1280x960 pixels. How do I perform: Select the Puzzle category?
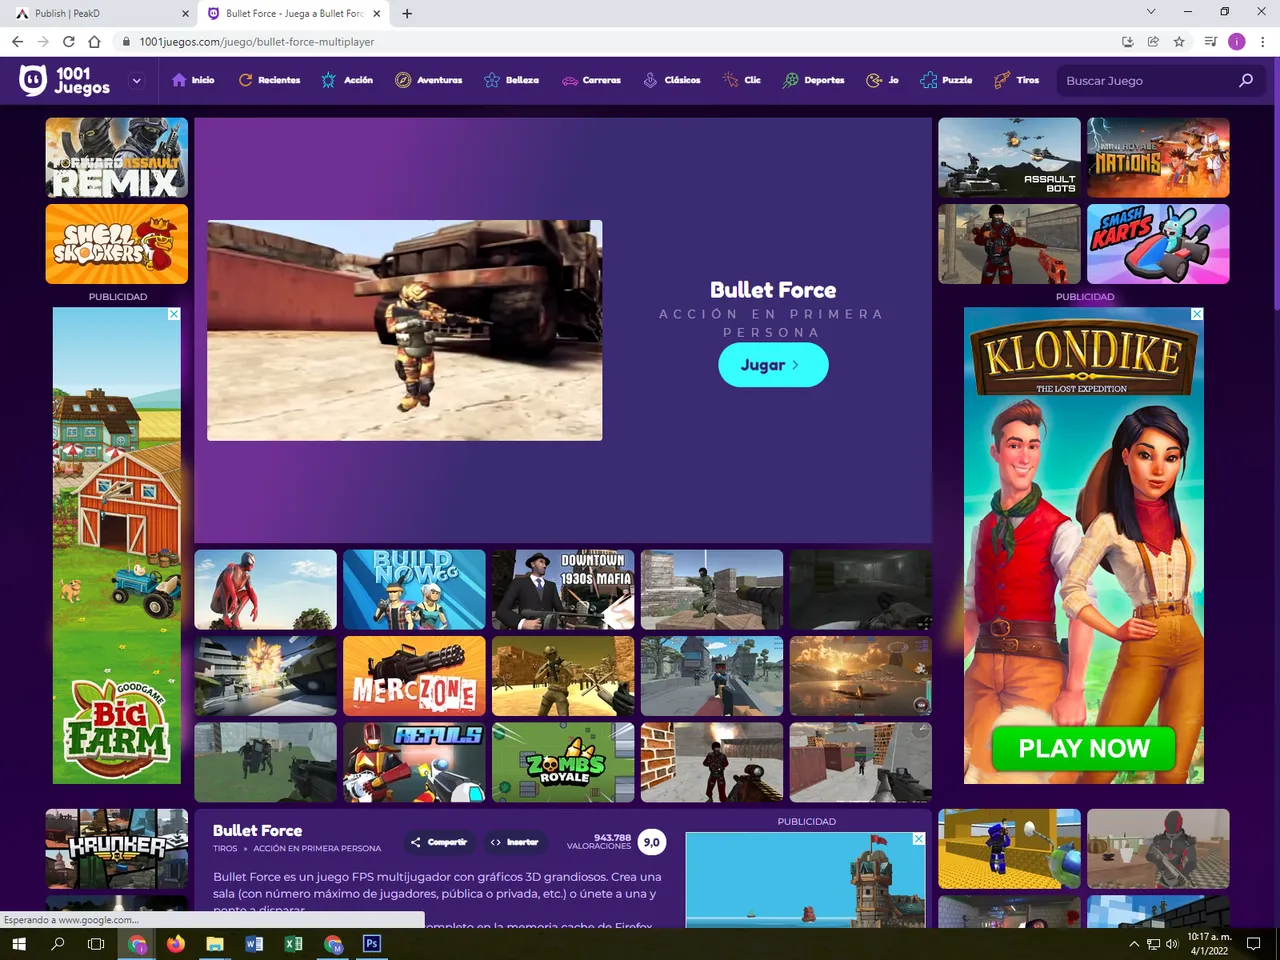tap(946, 80)
